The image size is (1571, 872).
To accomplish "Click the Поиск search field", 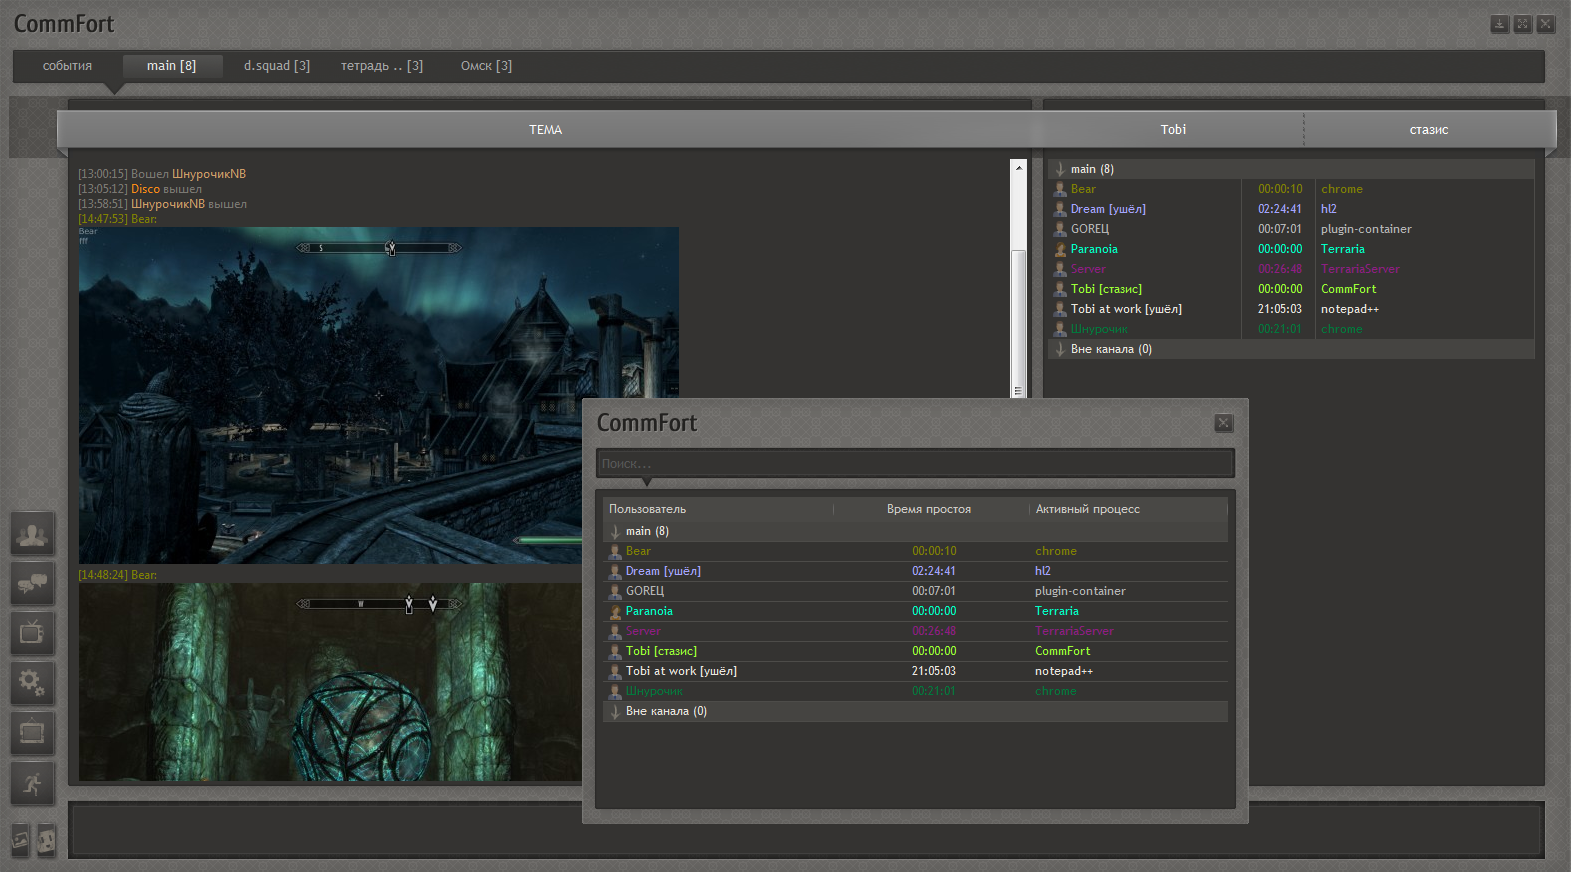I will click(914, 464).
